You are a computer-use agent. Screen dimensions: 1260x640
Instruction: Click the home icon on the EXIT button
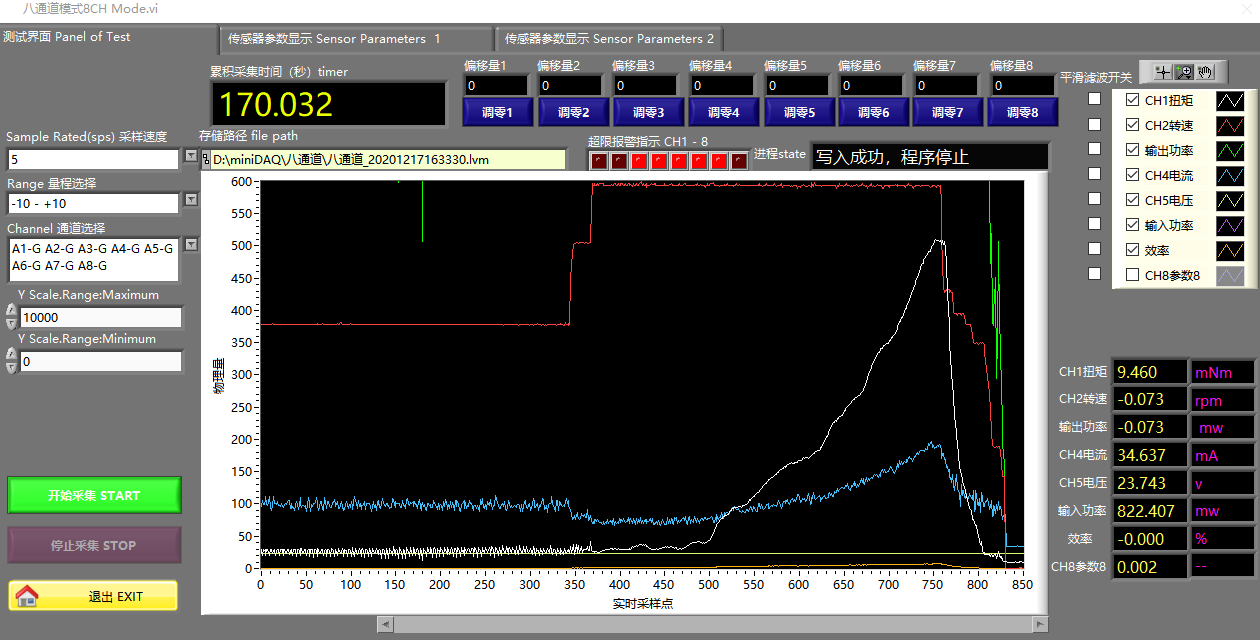pos(27,596)
